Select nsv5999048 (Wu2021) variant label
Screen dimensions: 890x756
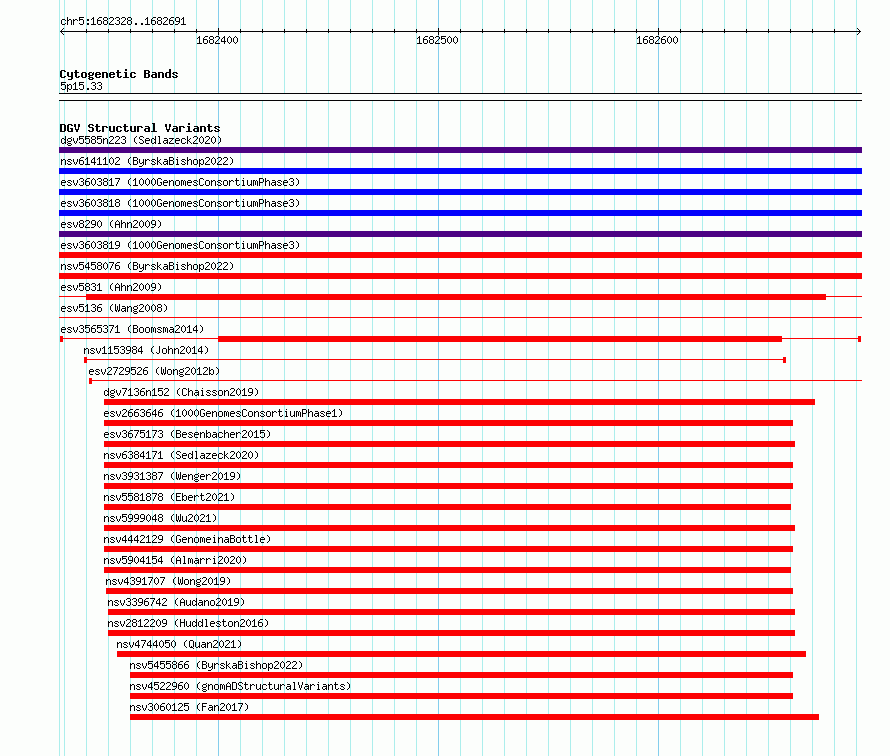160,518
